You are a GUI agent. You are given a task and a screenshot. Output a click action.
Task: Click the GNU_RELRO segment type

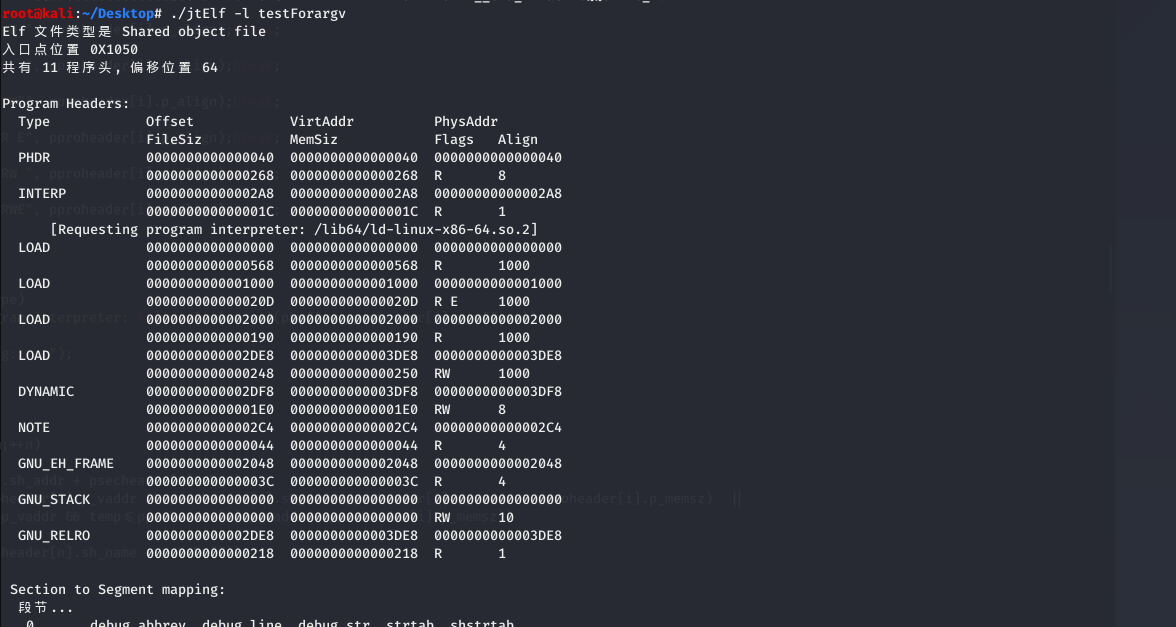(x=54, y=536)
